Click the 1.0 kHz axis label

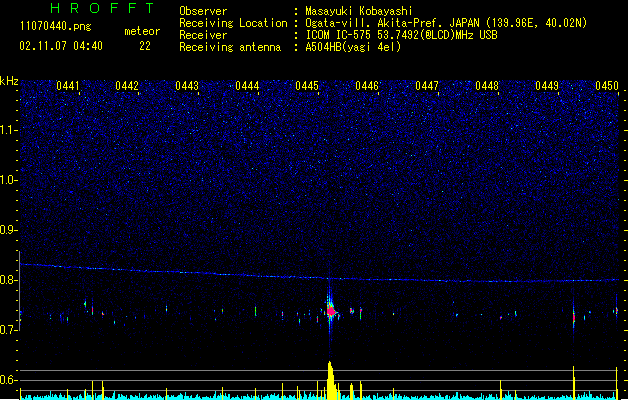[x=9, y=180]
